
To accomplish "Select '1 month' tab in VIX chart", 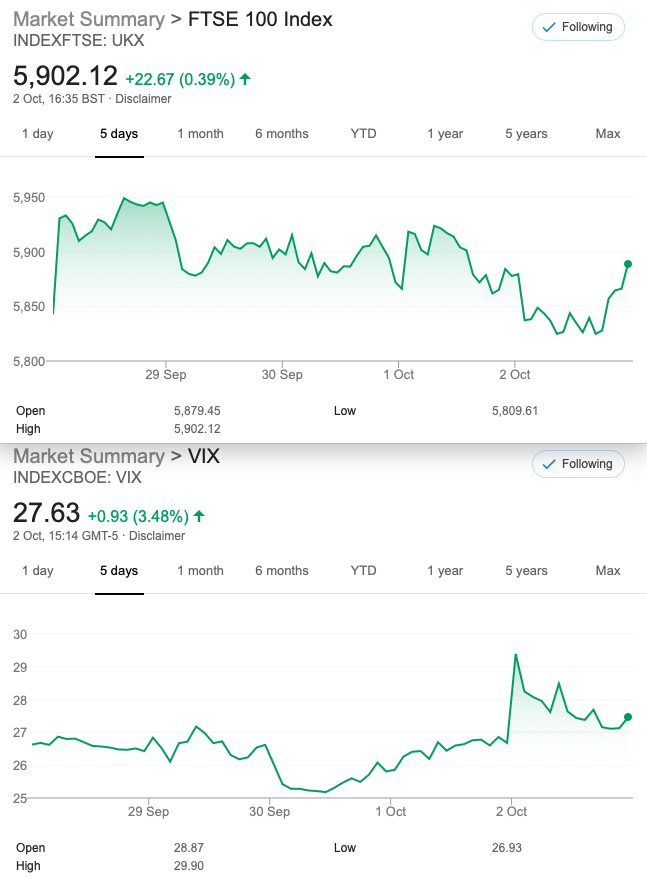I will click(x=201, y=571).
